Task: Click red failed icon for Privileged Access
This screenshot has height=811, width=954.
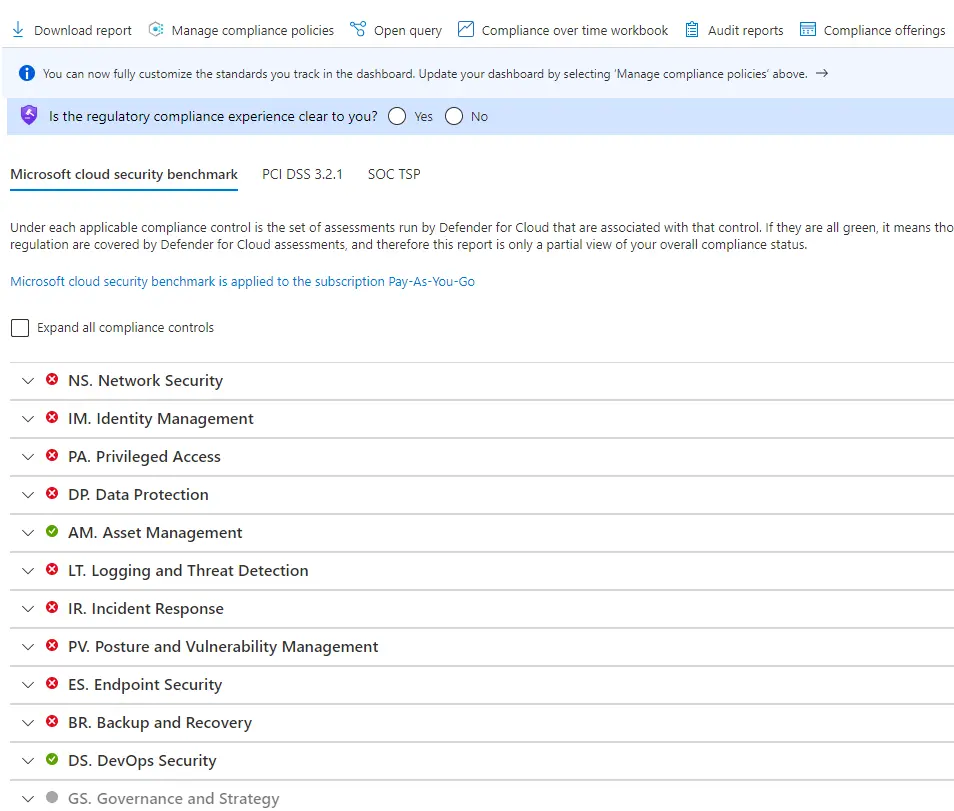Action: click(52, 456)
